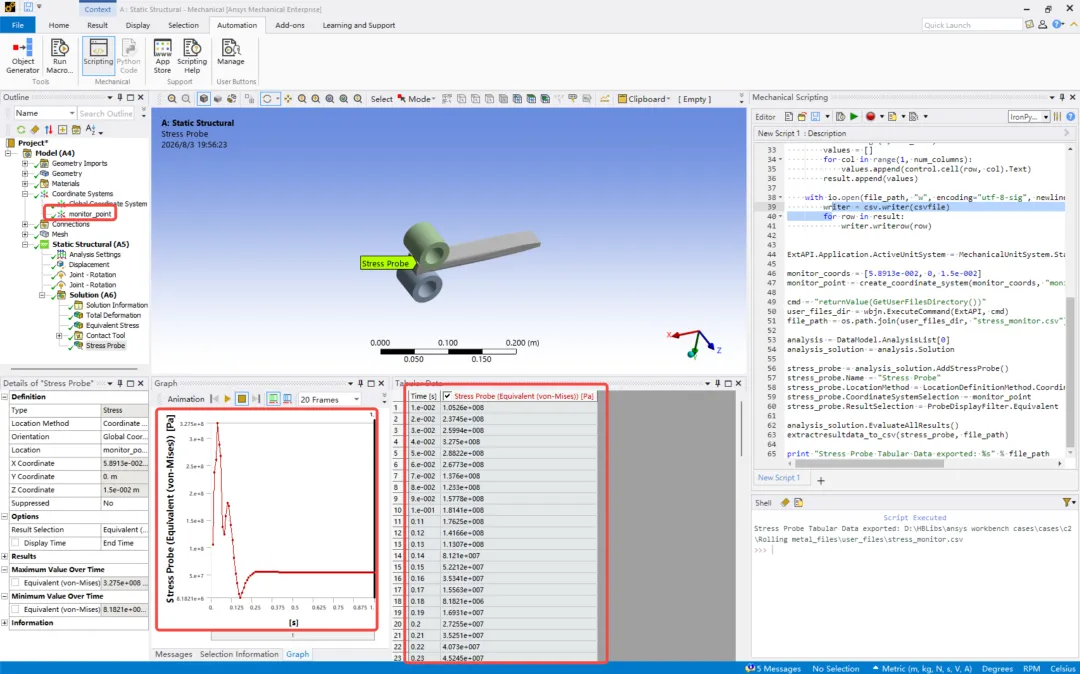Toggle Maximum Equivalent (von-Mises) parameter checkbox
The height and width of the screenshot is (674, 1080).
pos(15,582)
